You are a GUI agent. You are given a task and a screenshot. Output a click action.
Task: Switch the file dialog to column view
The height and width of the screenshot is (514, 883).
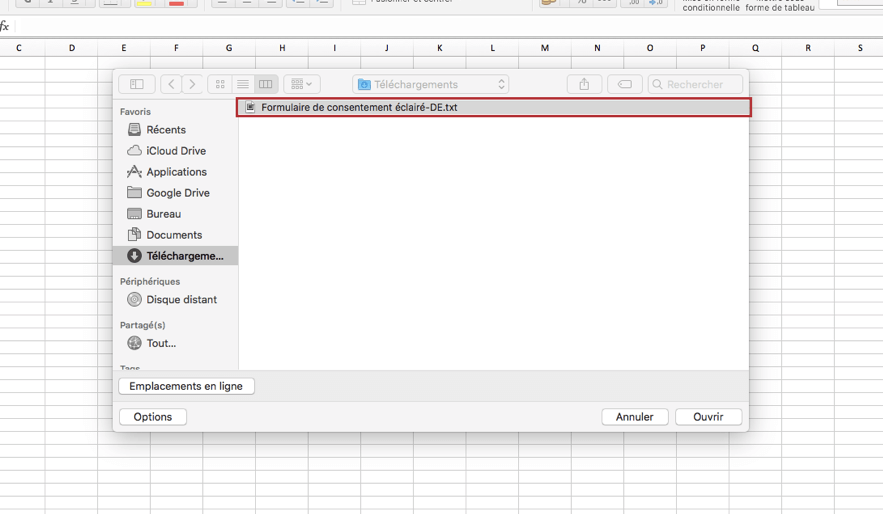(266, 84)
